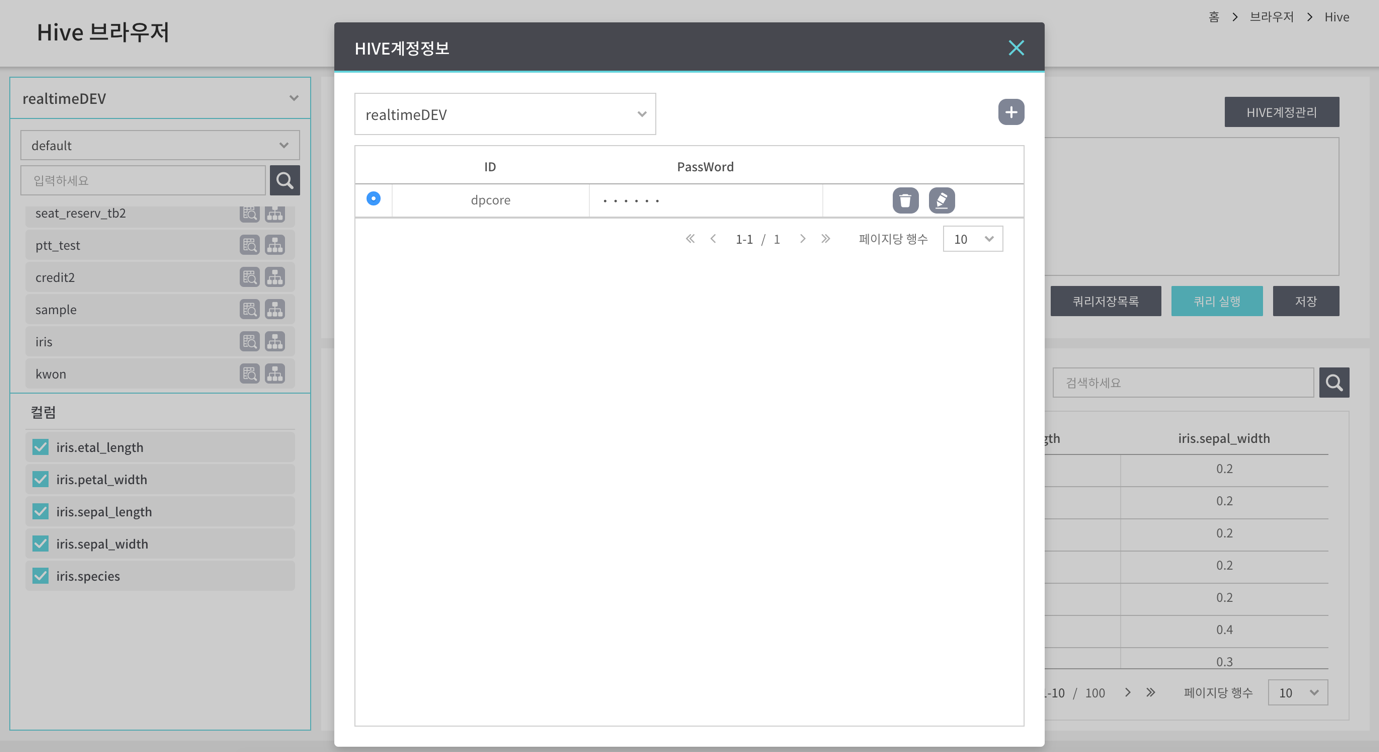1379x752 pixels.
Task: Go to next page of results table
Action: click(1128, 692)
